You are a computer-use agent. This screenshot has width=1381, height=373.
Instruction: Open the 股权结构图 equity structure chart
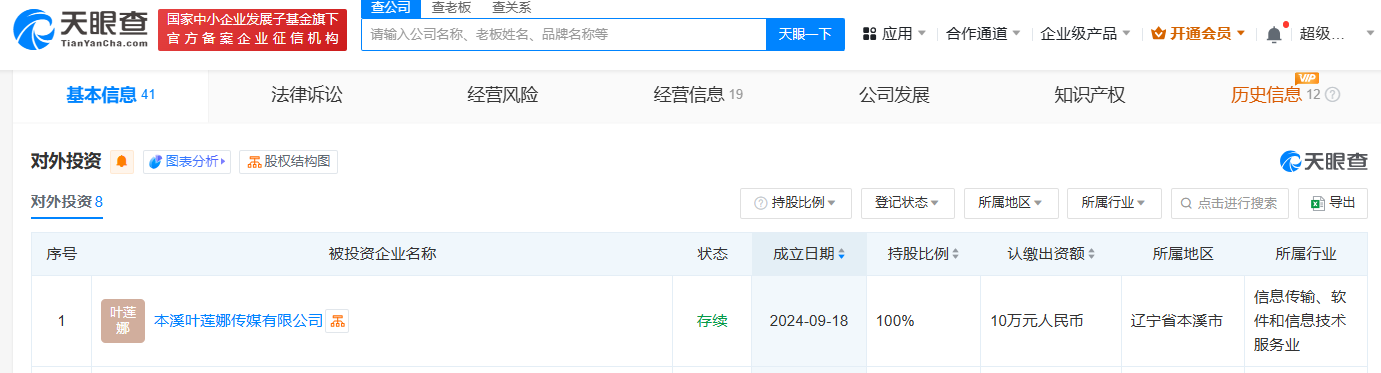click(x=288, y=161)
